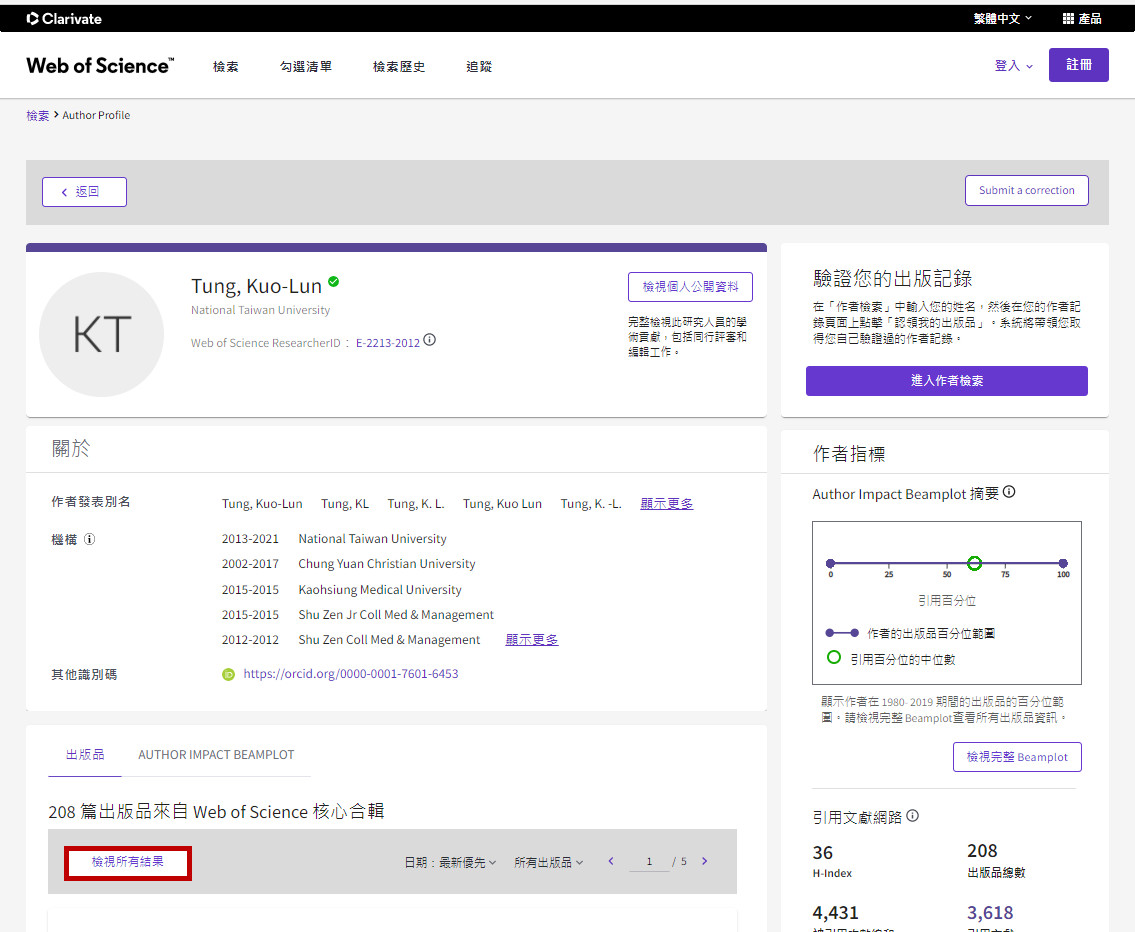Click the 返回 back button

84,192
